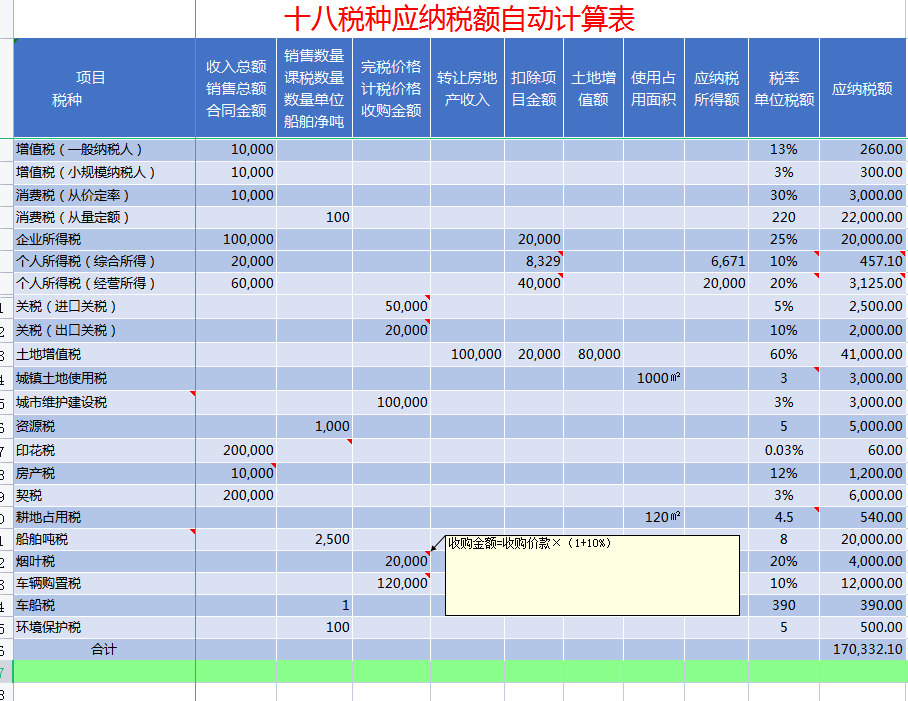908x701 pixels.
Task: Select the 6,671 taxable income cell
Action: pos(716,261)
